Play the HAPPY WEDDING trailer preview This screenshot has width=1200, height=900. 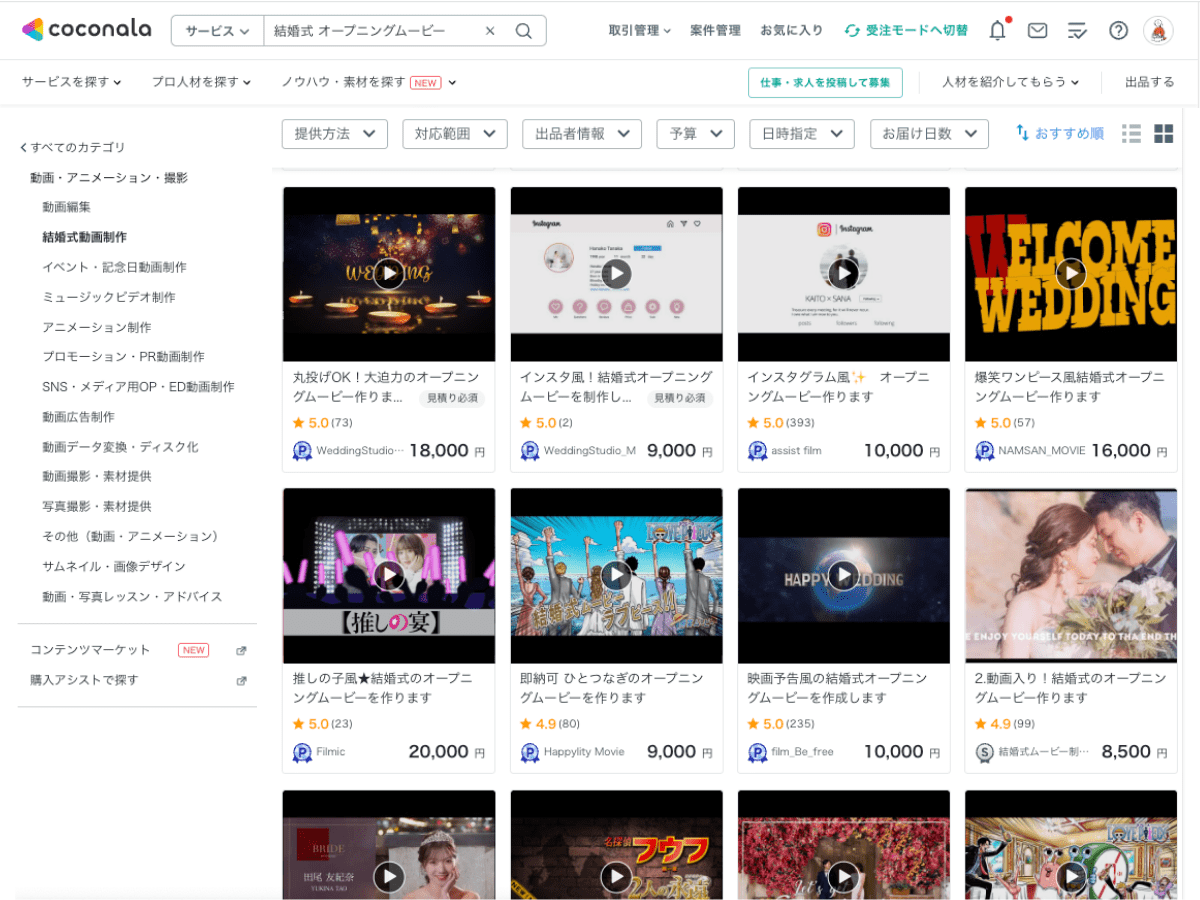[x=844, y=575]
